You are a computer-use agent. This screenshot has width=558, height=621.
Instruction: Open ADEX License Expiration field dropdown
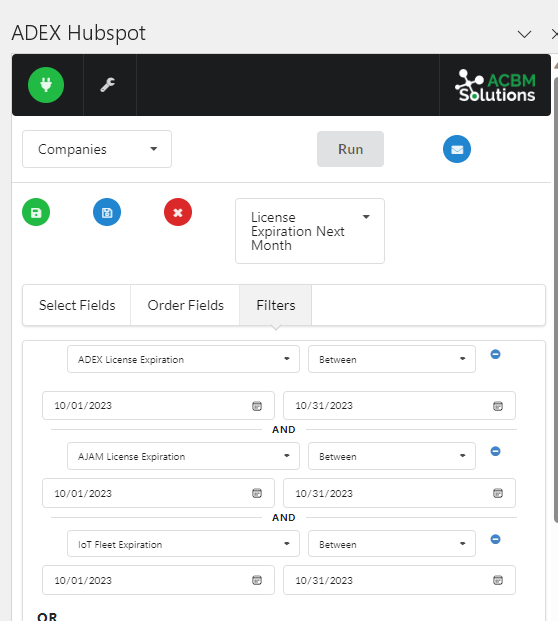click(x=183, y=359)
